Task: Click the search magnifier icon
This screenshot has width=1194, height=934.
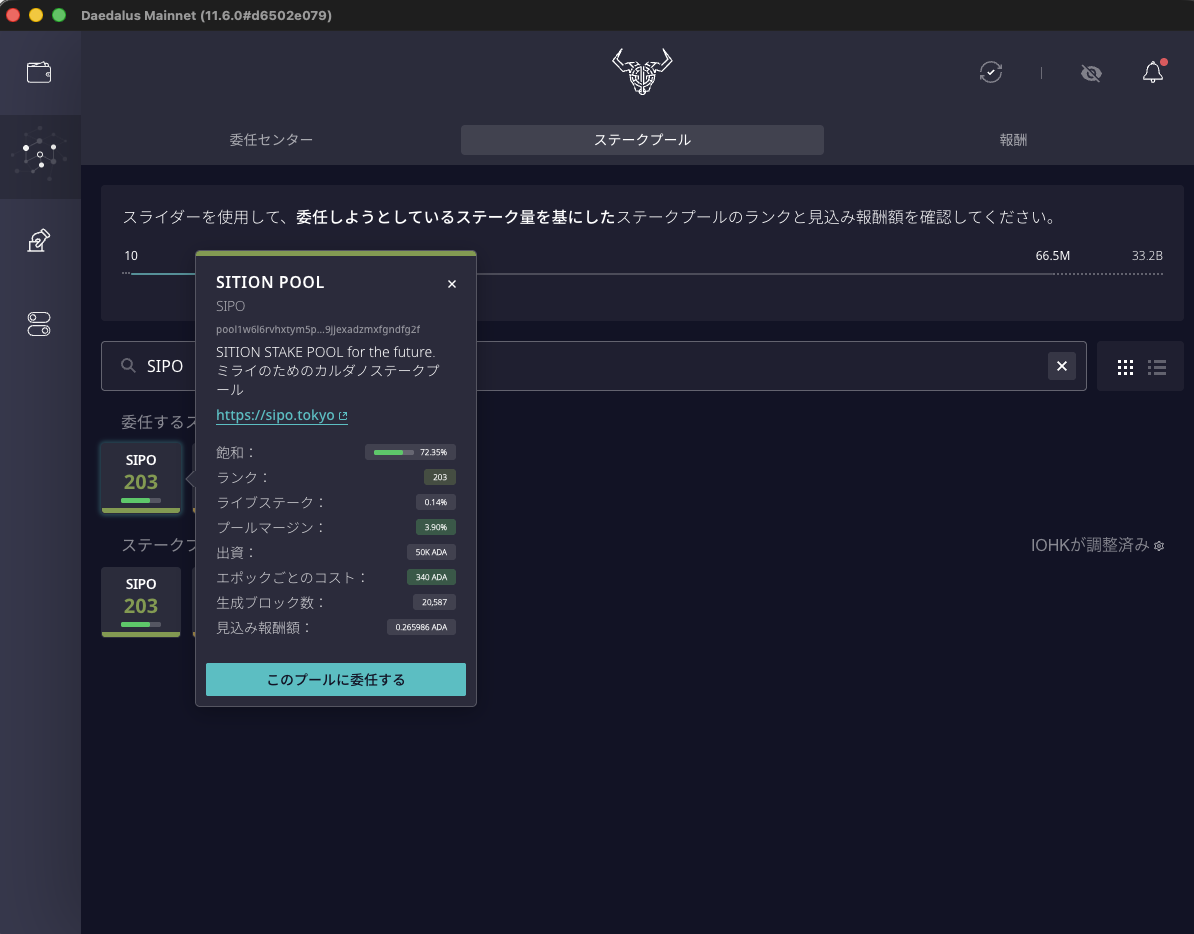Action: (x=128, y=366)
